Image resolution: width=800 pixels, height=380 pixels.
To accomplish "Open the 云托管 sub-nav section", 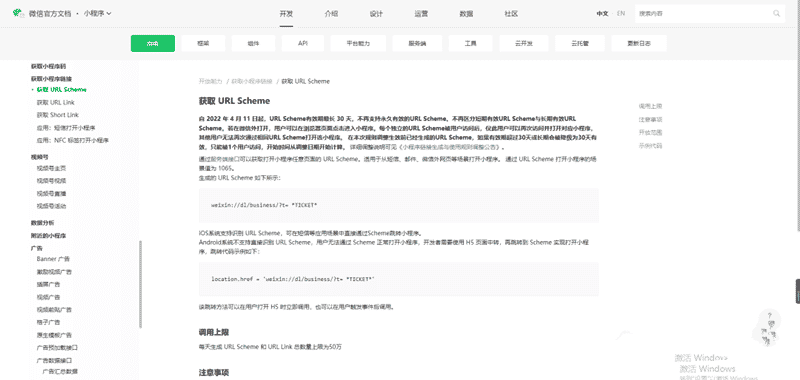I will pos(580,43).
